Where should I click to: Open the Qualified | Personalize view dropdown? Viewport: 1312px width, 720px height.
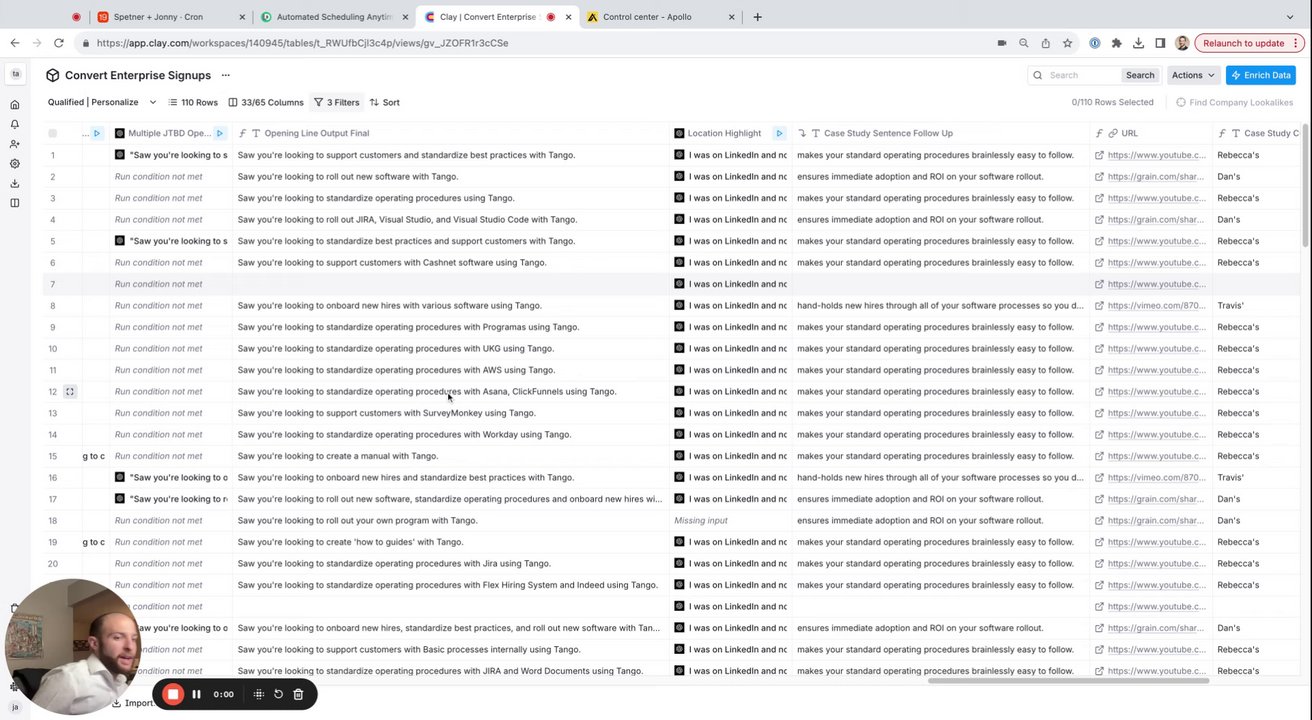[x=102, y=102]
